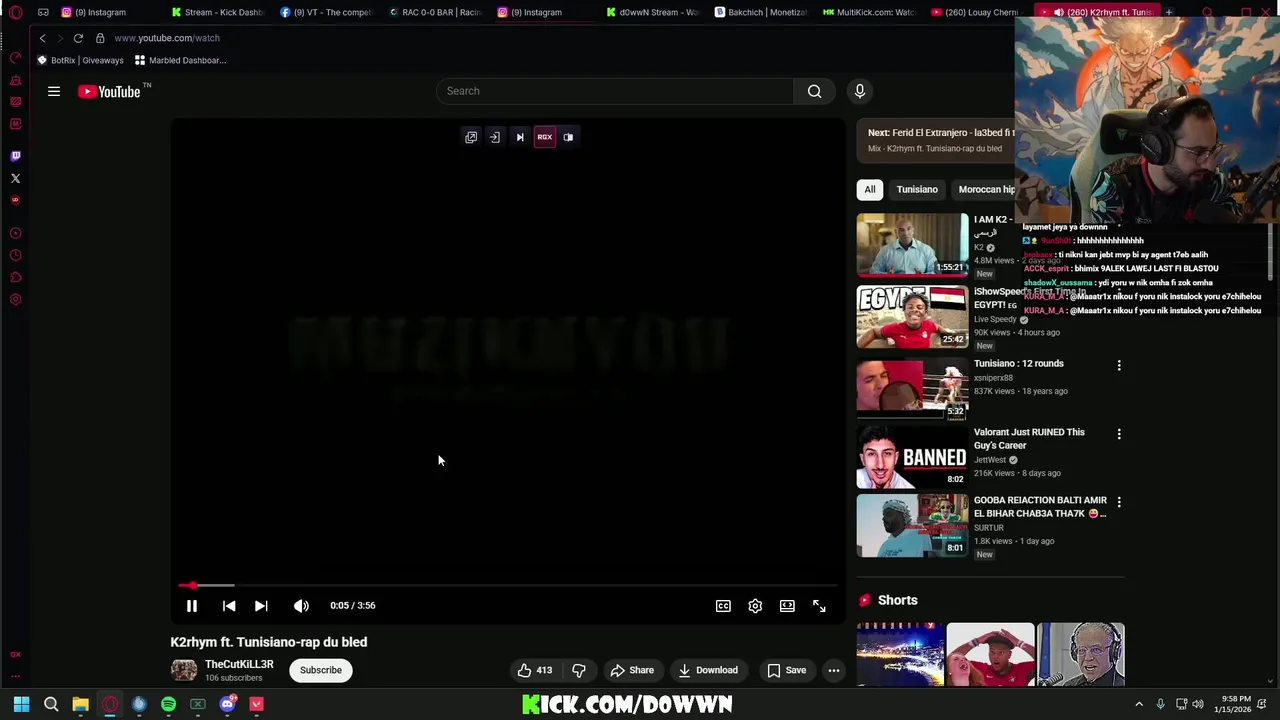Open Valorant Just RUINED This Guy's Career

pyautogui.click(x=1029, y=439)
